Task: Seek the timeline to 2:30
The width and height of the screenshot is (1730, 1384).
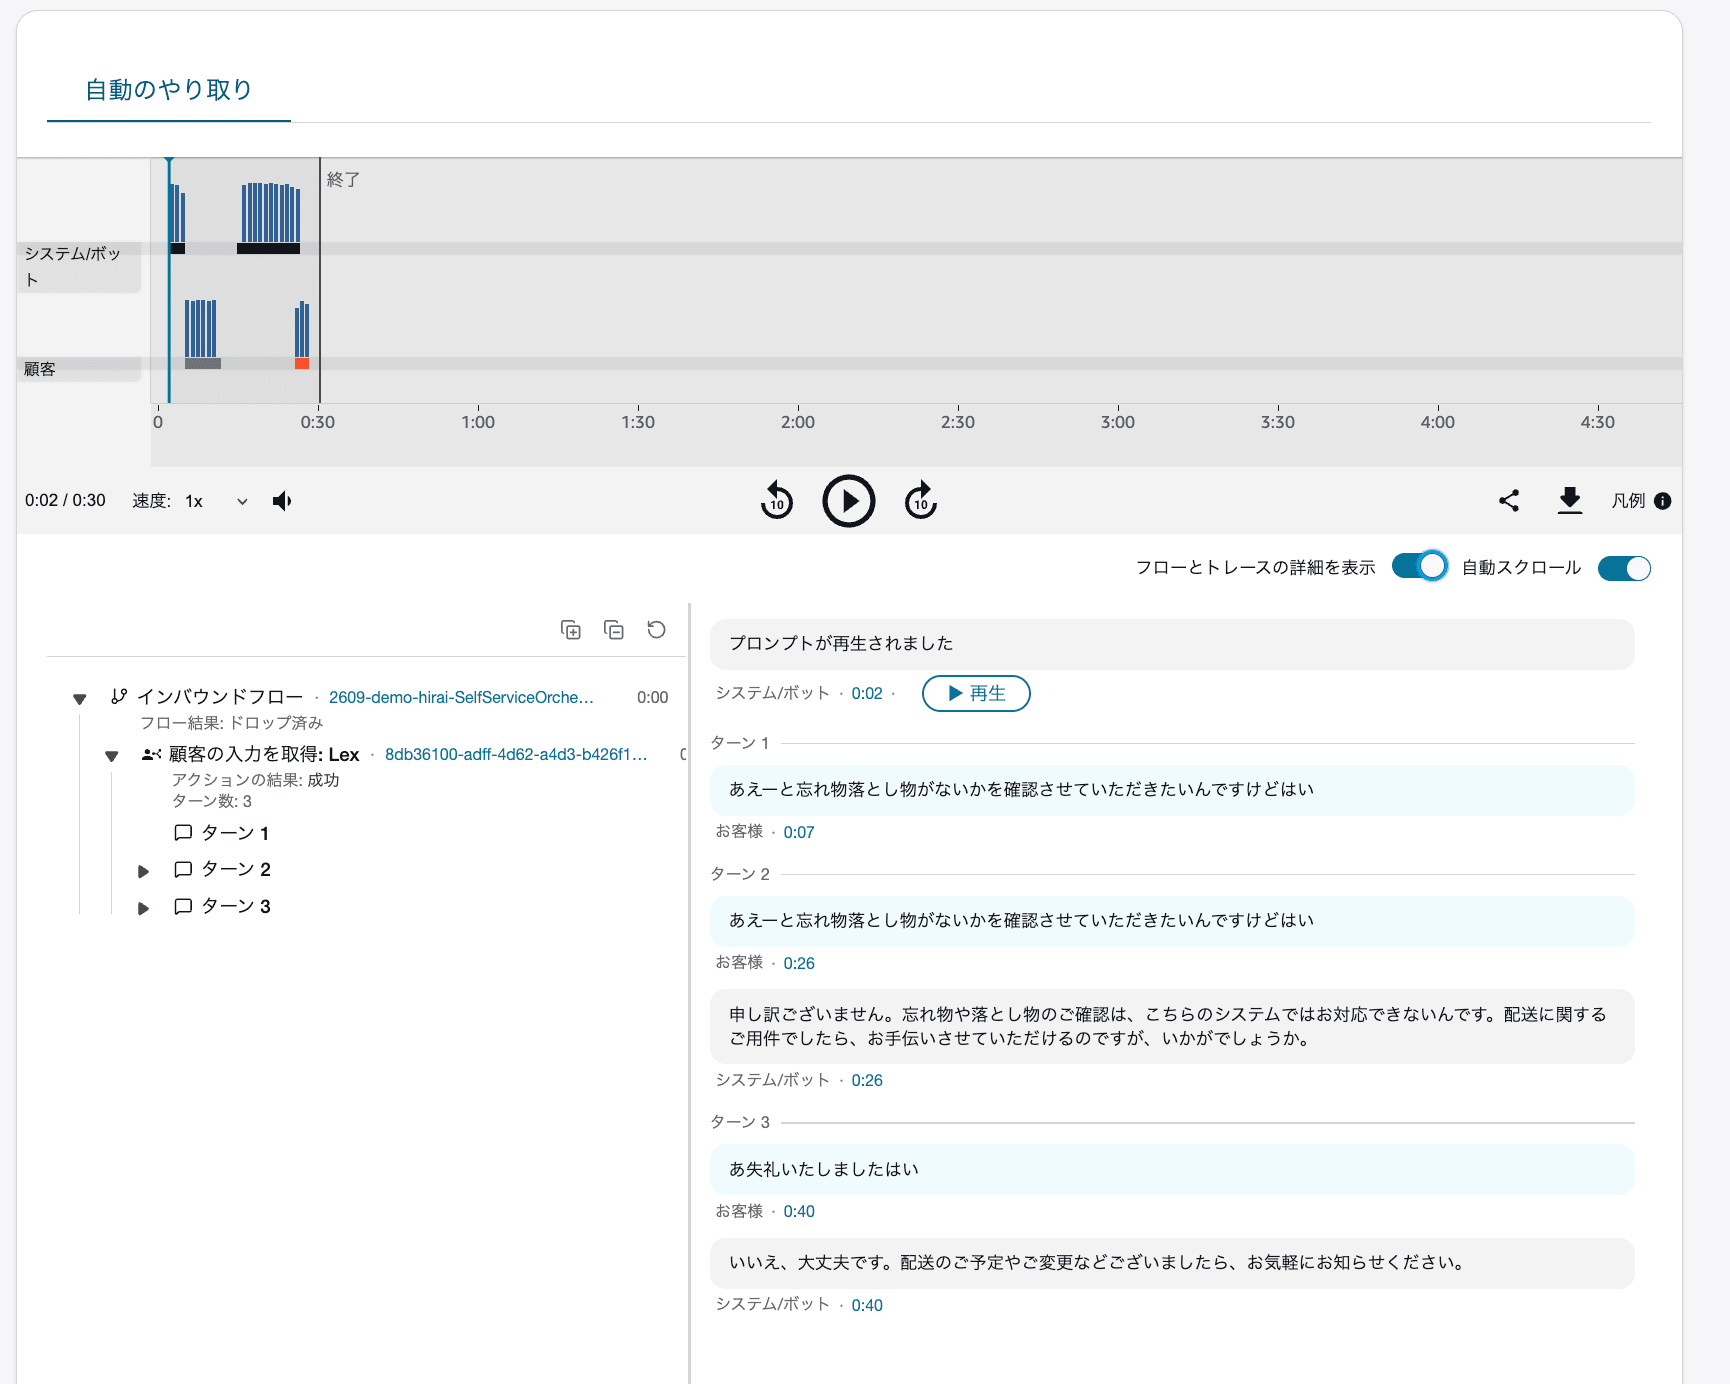Action: point(958,422)
